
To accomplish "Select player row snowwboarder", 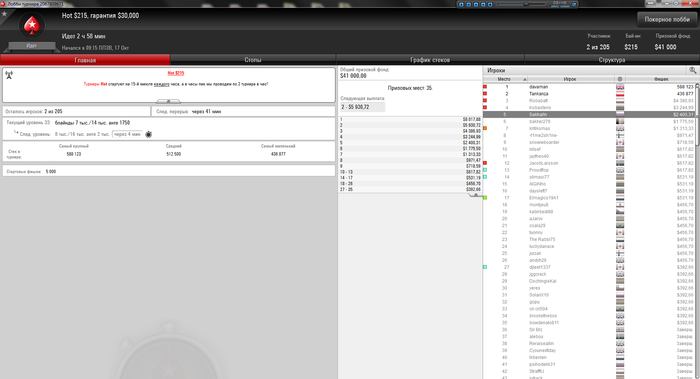I will point(589,142).
